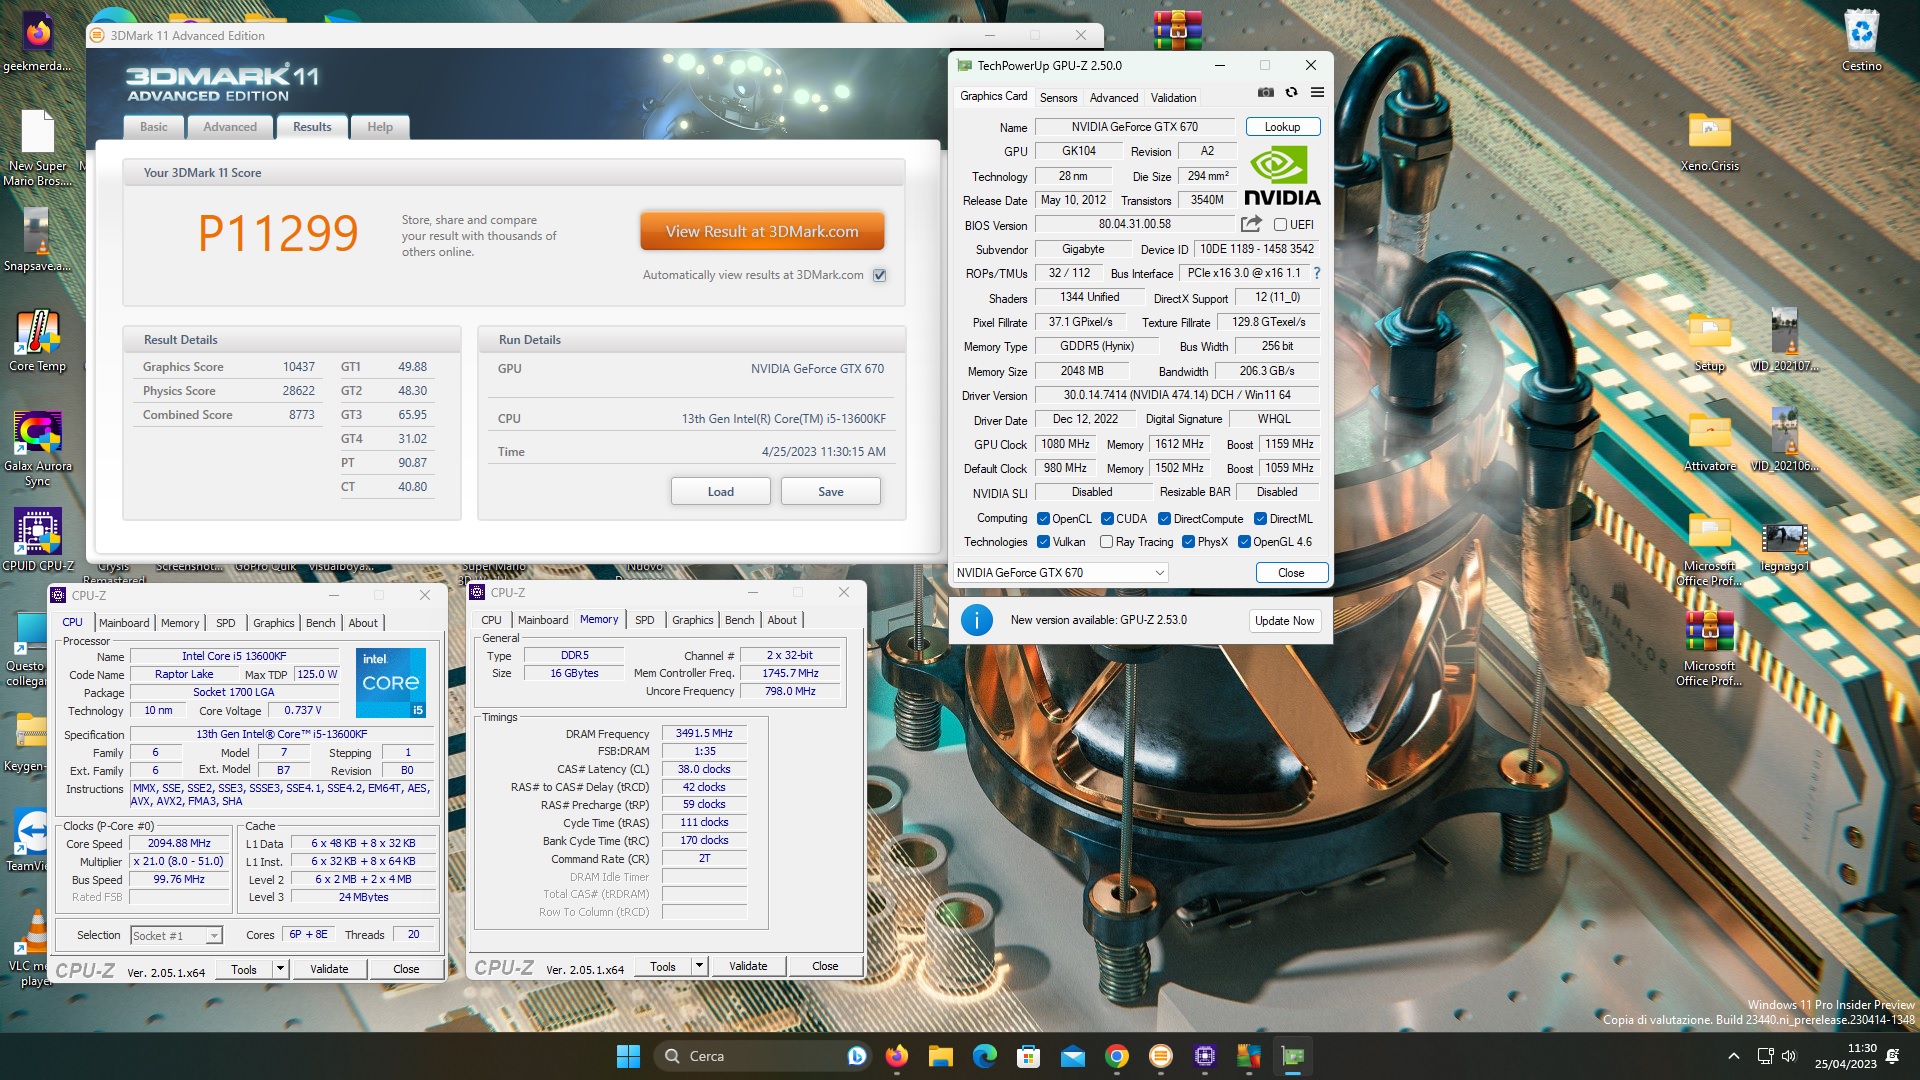This screenshot has height=1080, width=1920.
Task: Click the NVIDIA logo in GPU-Z
Action: [x=1282, y=176]
